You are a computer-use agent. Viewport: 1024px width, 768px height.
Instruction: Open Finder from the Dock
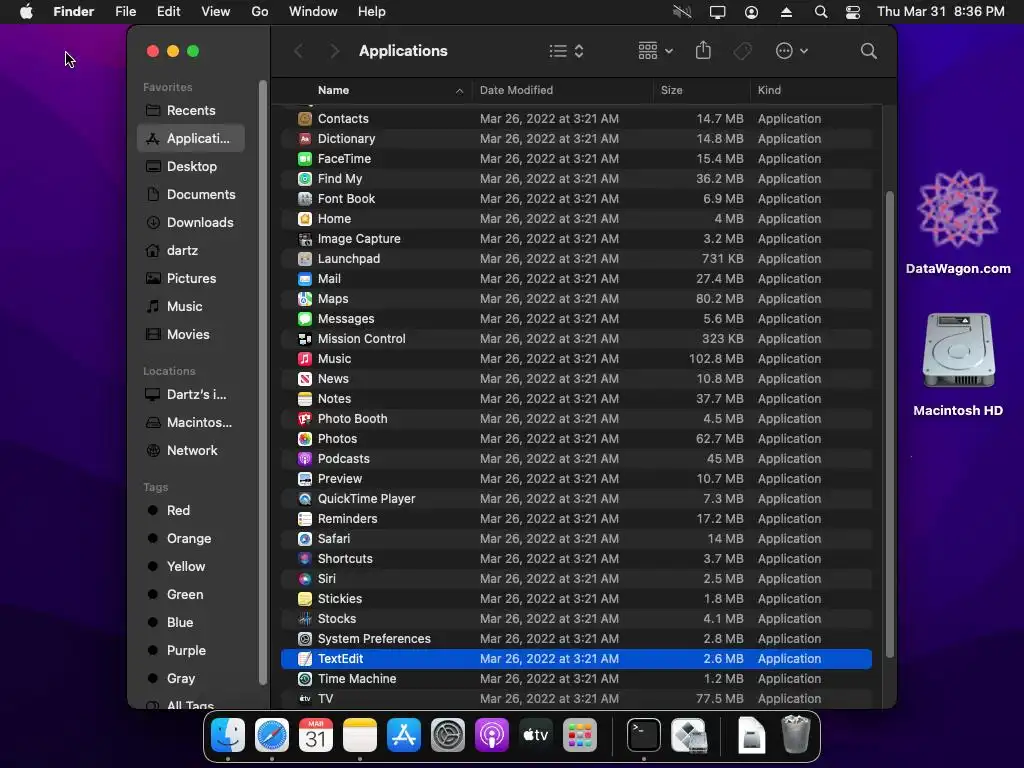click(228, 735)
